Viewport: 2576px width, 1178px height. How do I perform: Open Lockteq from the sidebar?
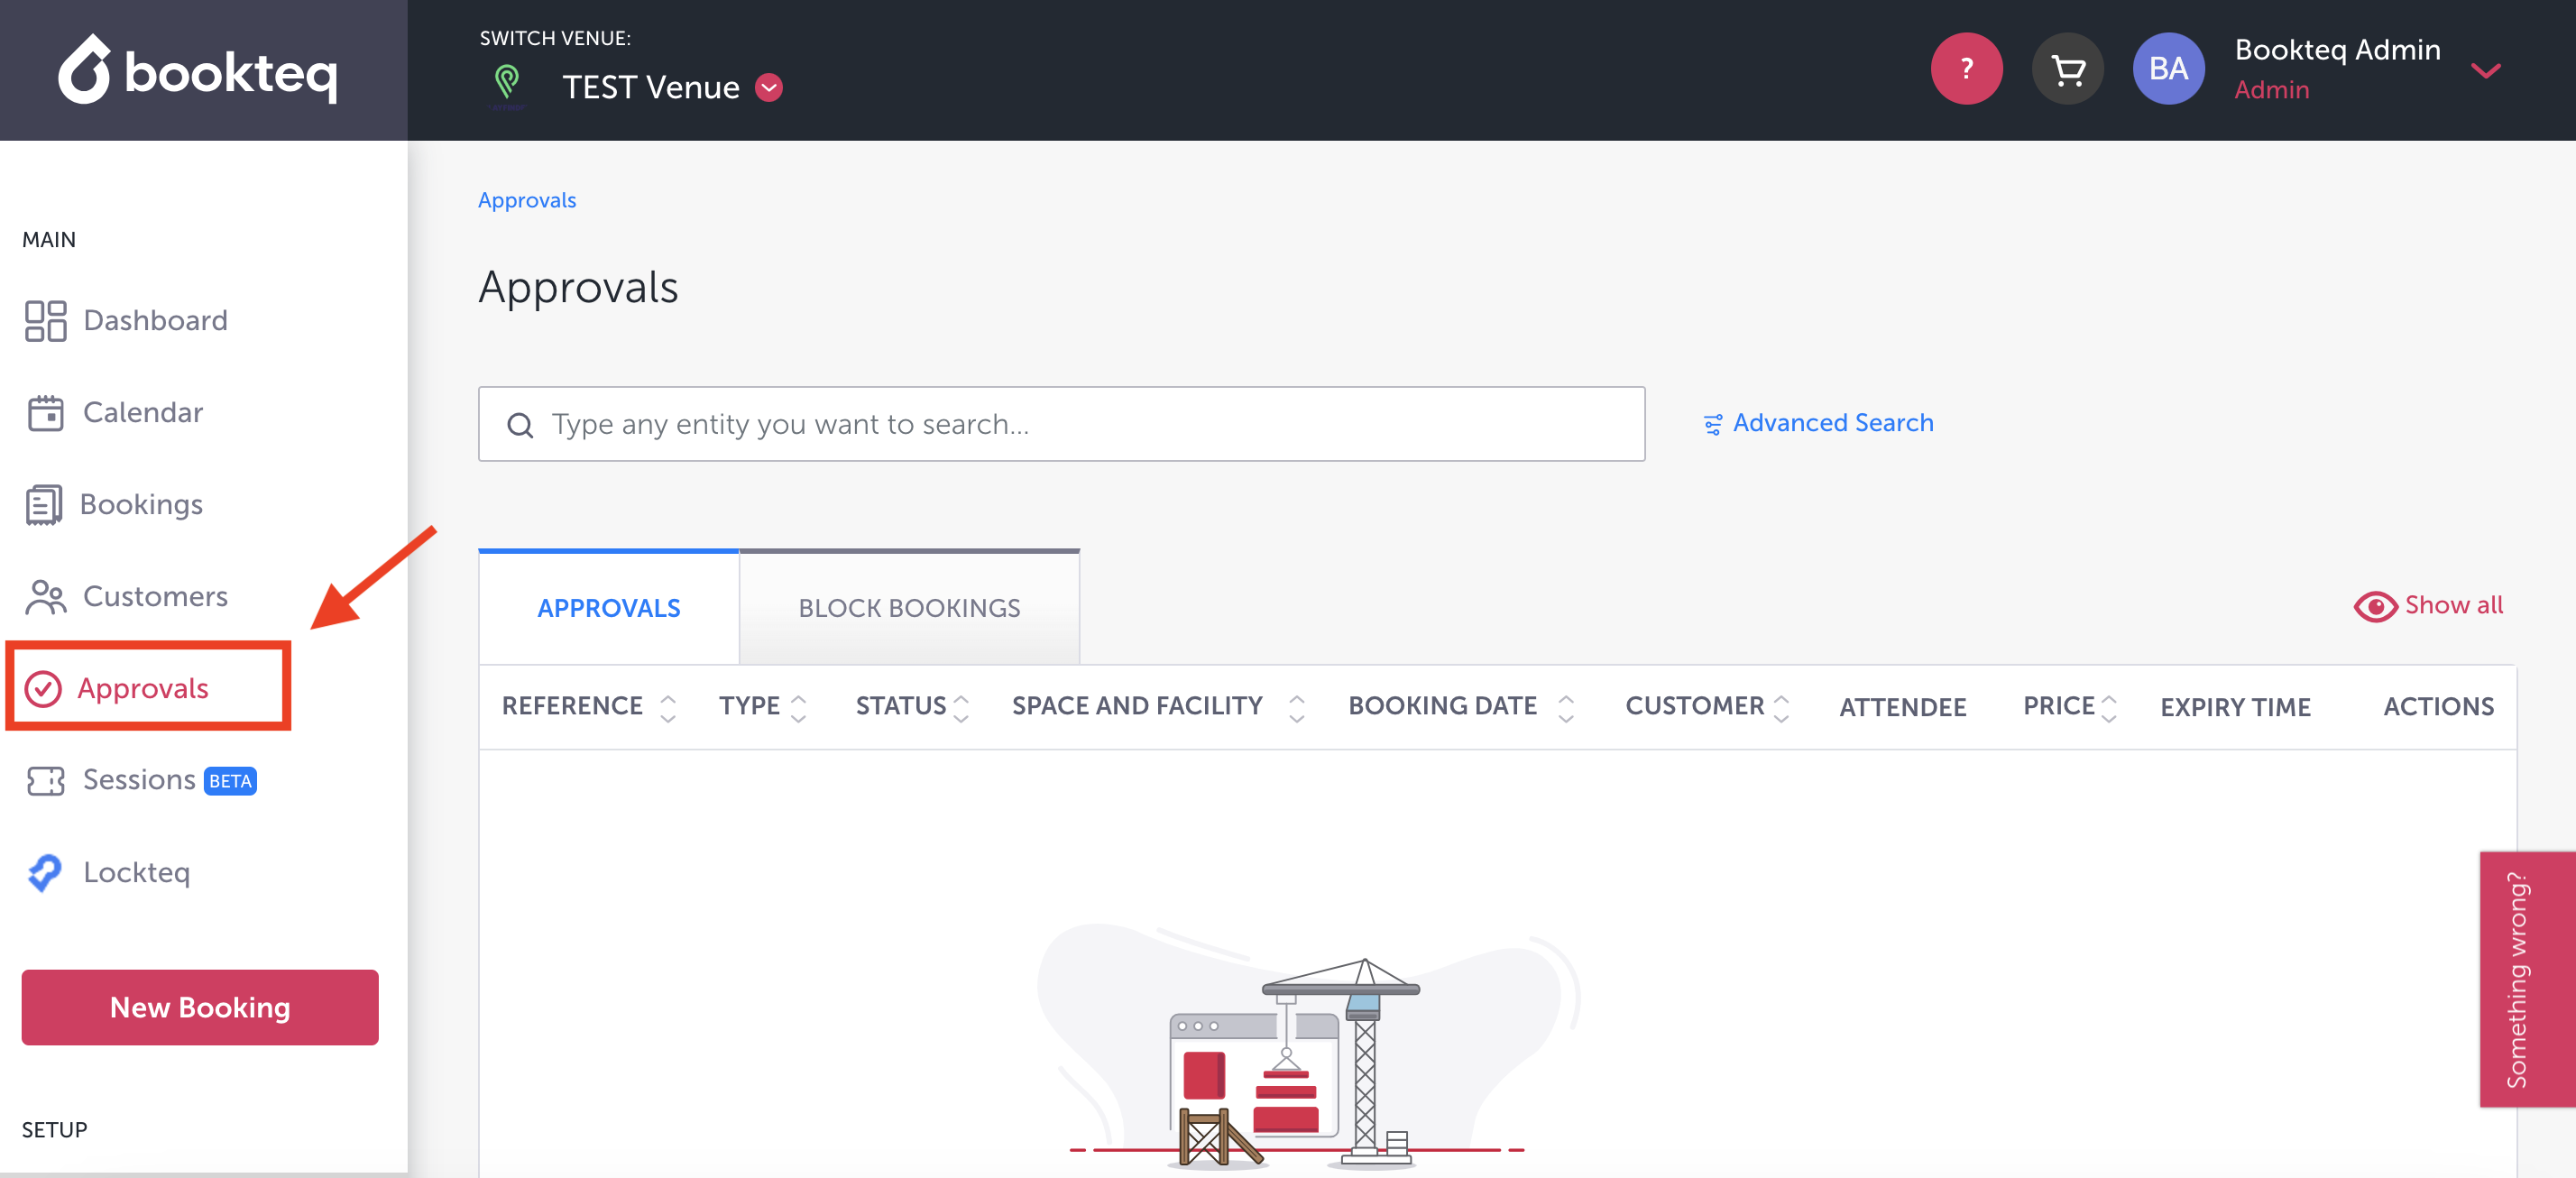coord(135,872)
